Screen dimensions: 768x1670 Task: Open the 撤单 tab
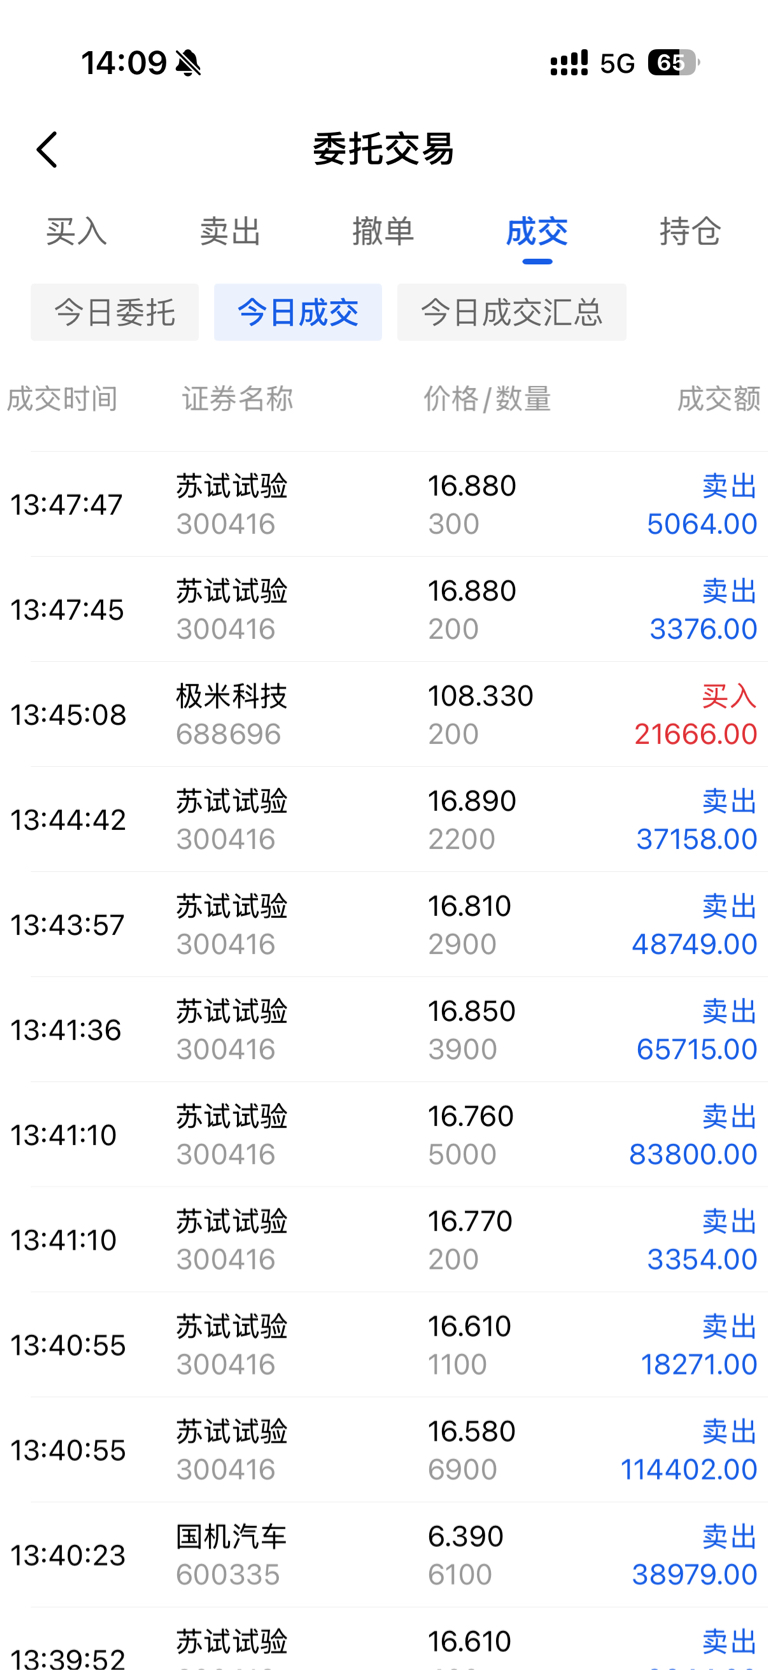click(x=383, y=232)
